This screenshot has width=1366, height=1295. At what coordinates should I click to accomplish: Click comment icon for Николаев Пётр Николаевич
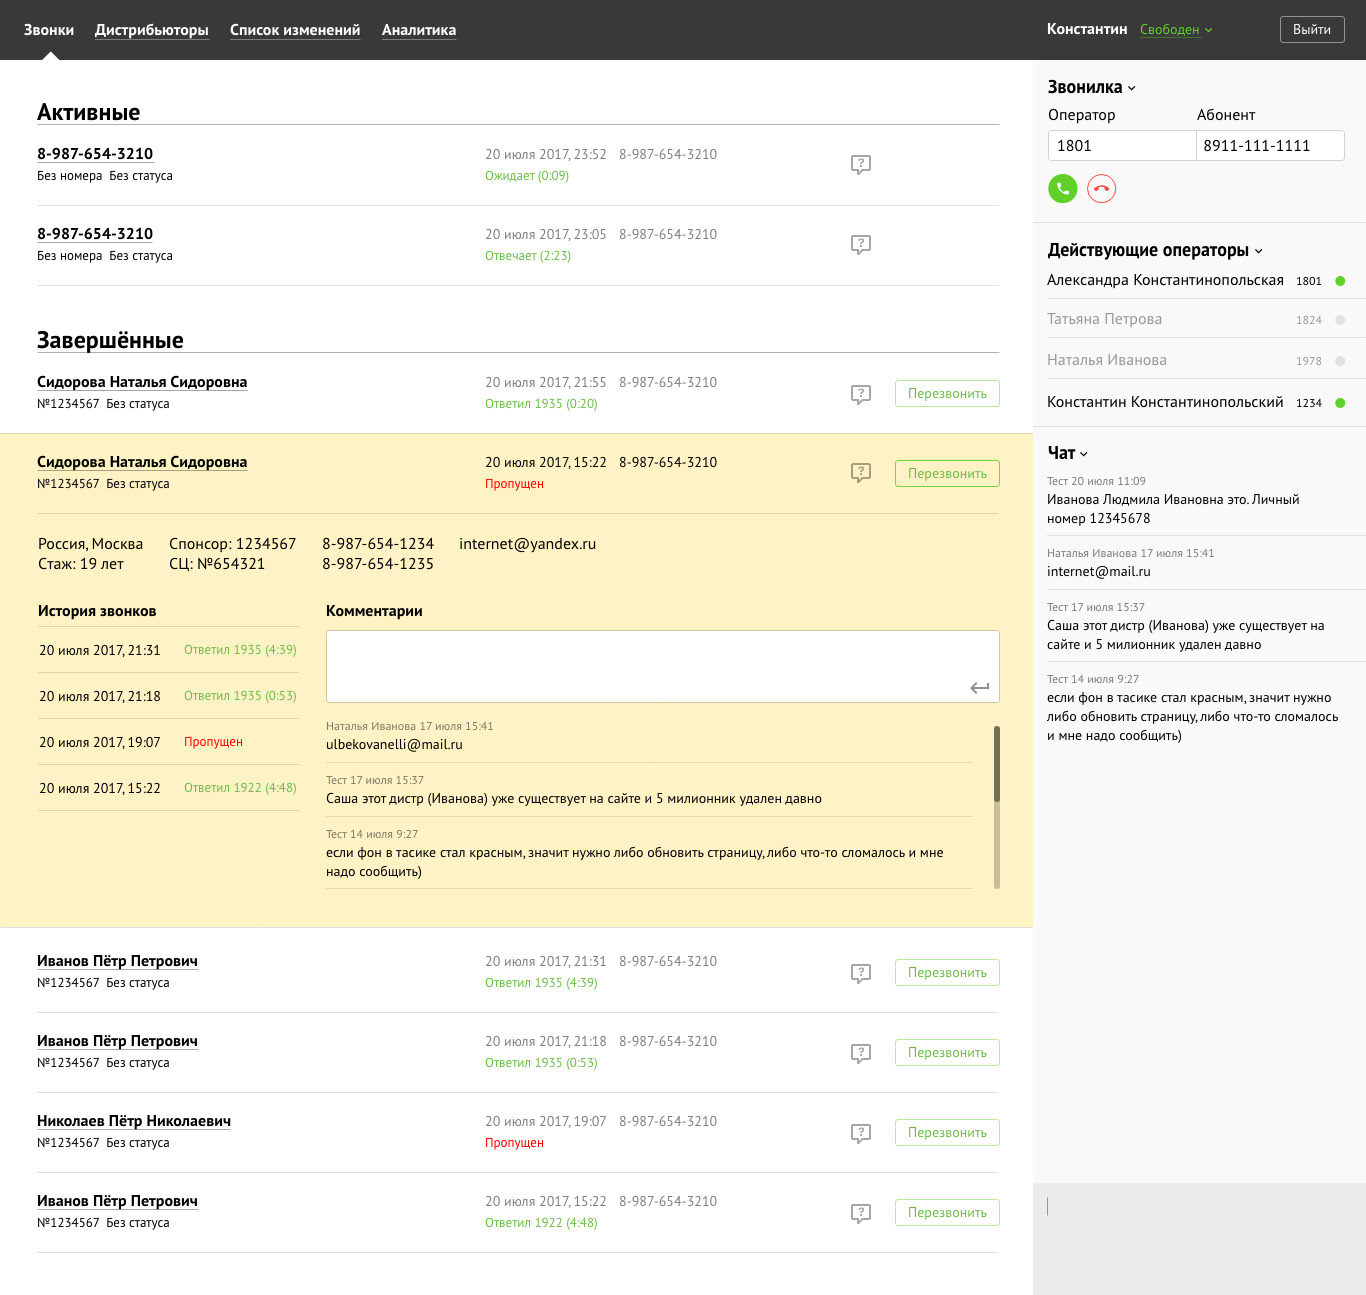[860, 1133]
